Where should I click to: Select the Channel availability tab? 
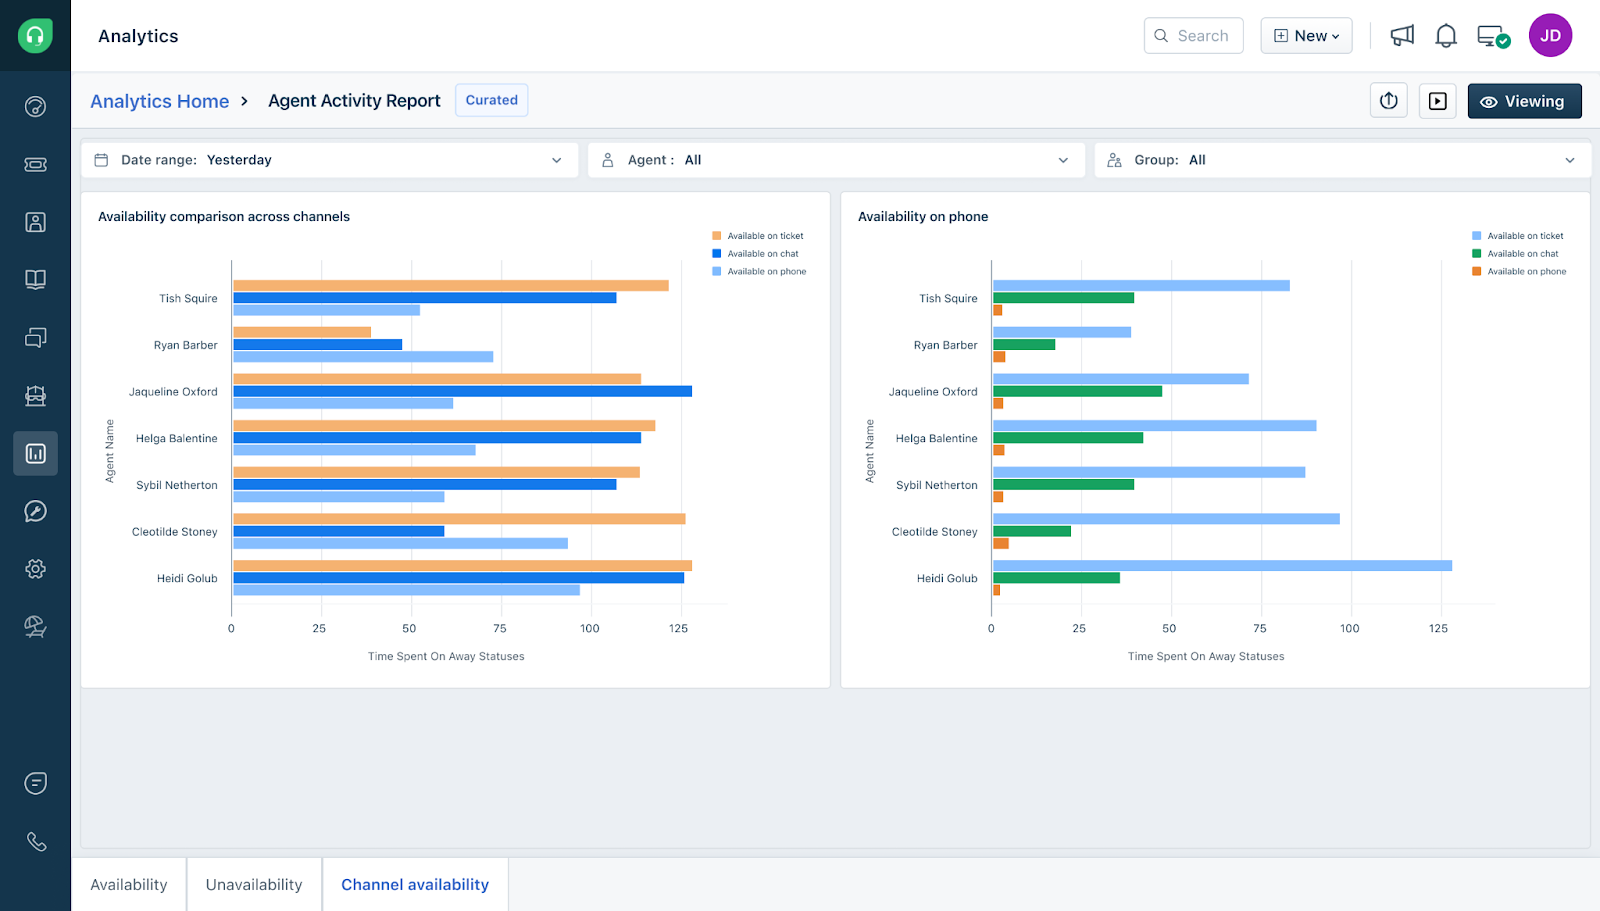point(415,885)
